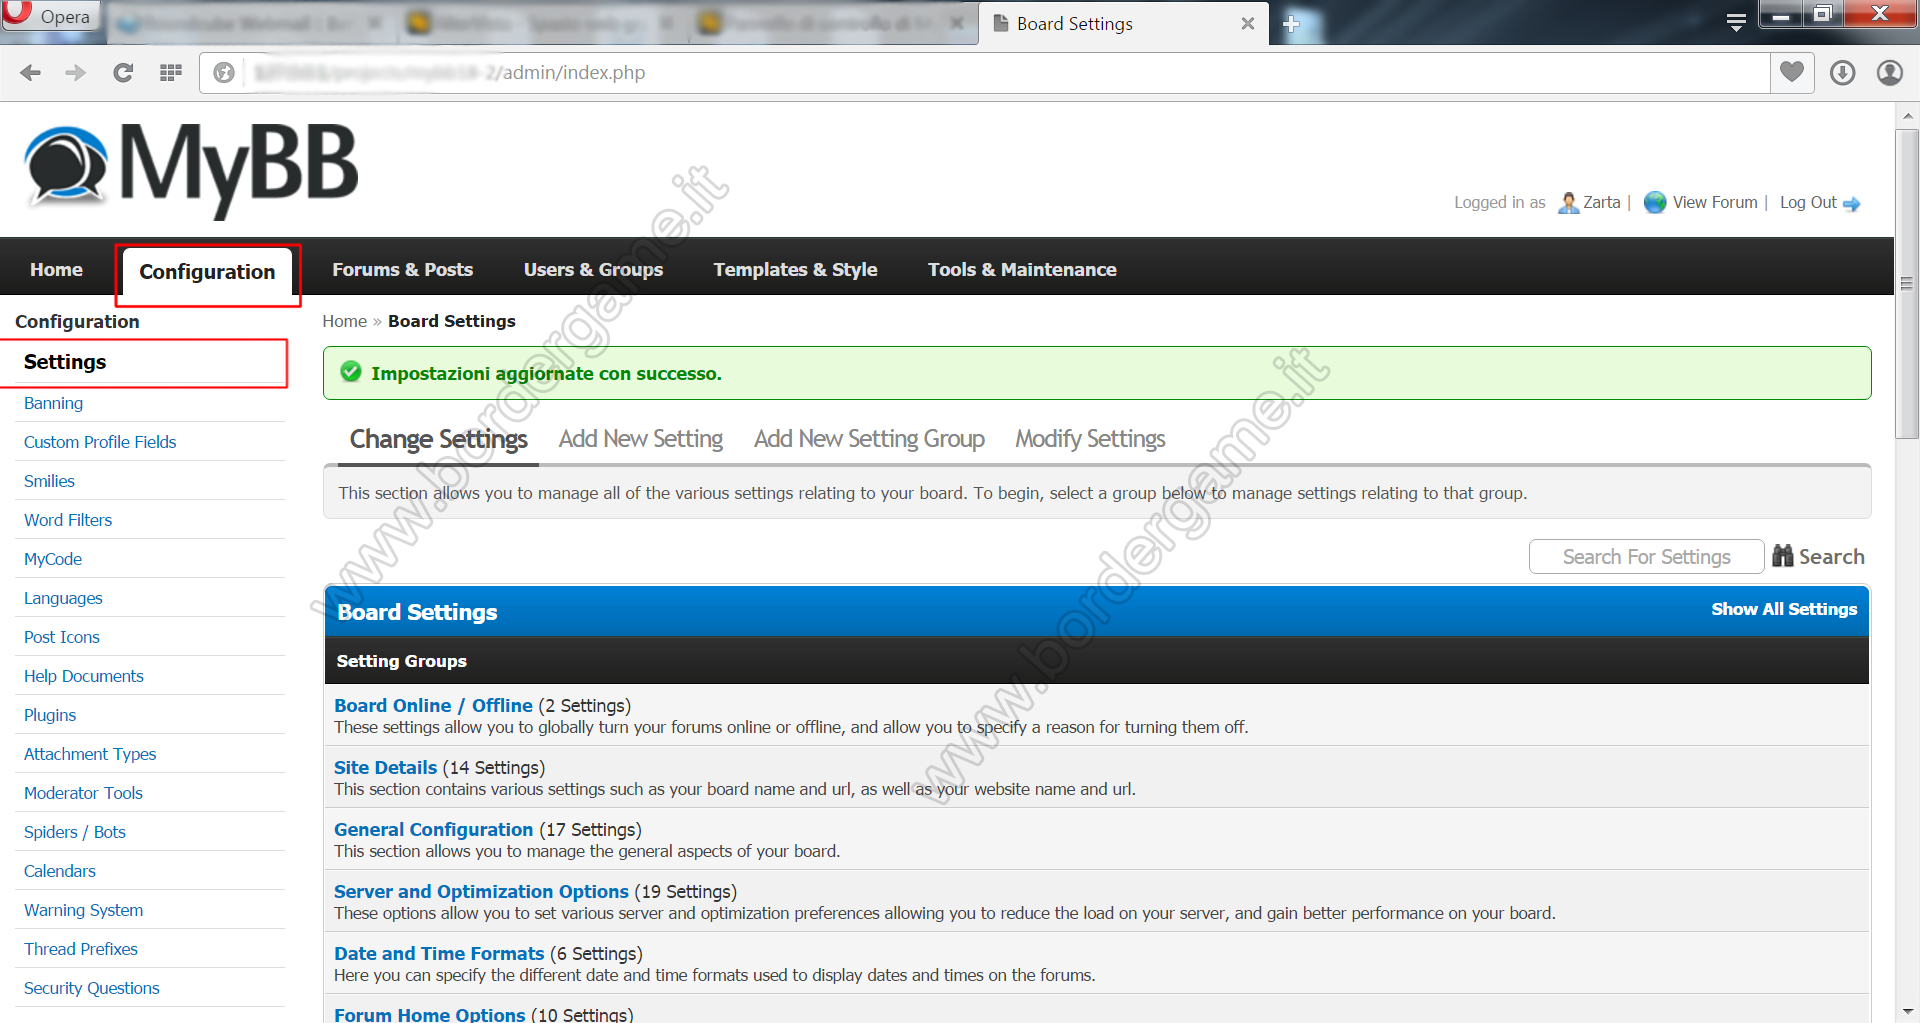The image size is (1920, 1023).
Task: Click the scrollbar down arrow
Action: click(1907, 1011)
